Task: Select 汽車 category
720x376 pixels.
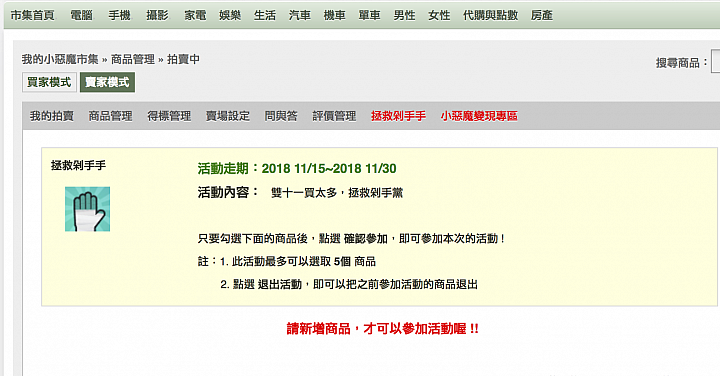Action: [x=300, y=15]
